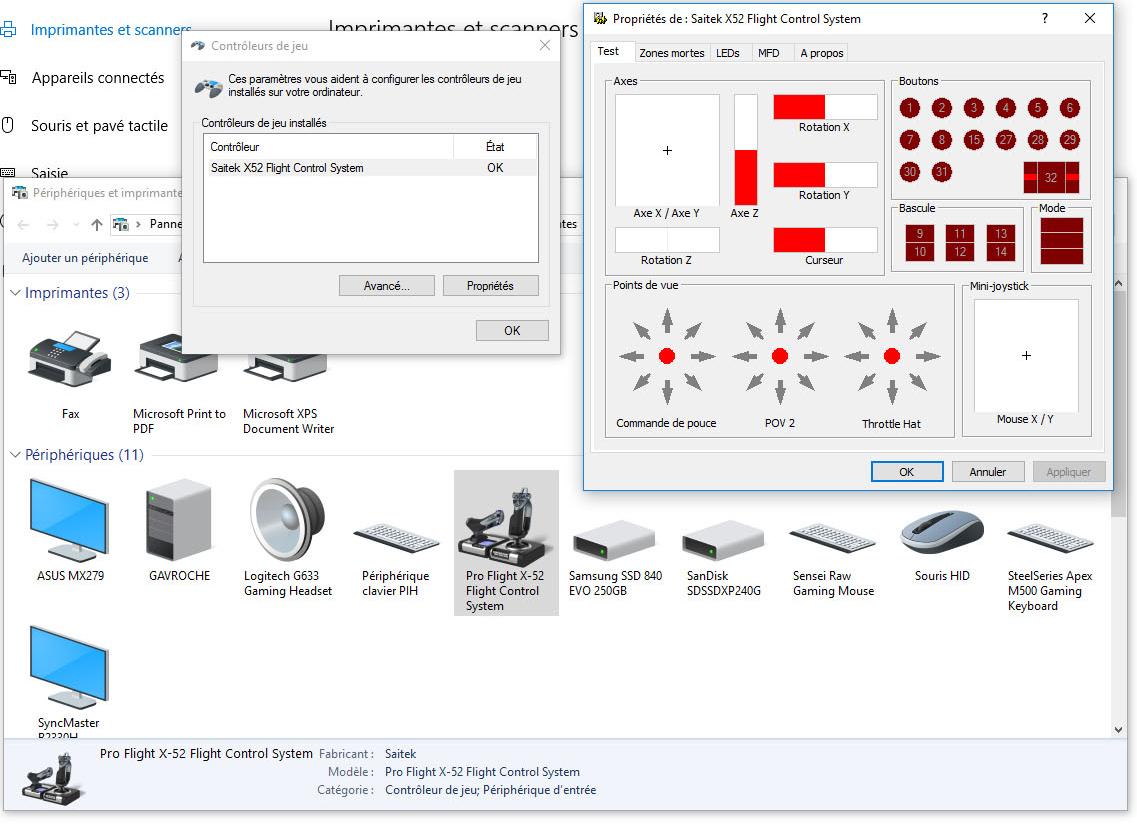This screenshot has width=1137, height=826.
Task: Click button indicator 31 in Boutons group
Action: [941, 172]
